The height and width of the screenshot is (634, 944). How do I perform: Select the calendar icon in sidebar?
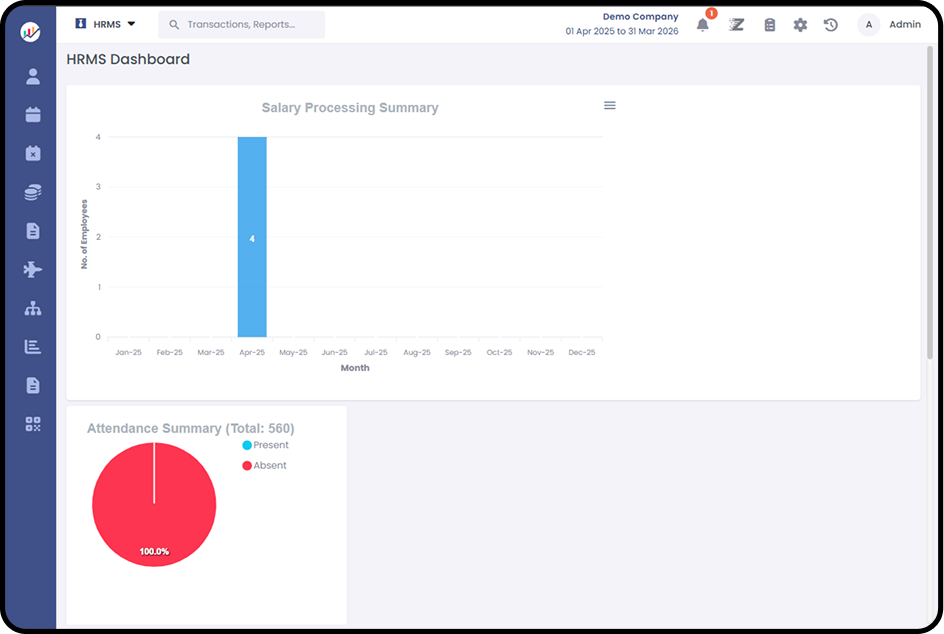[31, 114]
